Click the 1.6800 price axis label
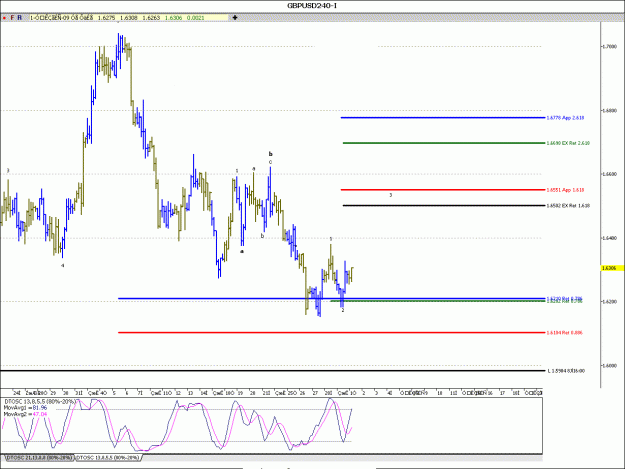625x469 pixels. click(609, 110)
